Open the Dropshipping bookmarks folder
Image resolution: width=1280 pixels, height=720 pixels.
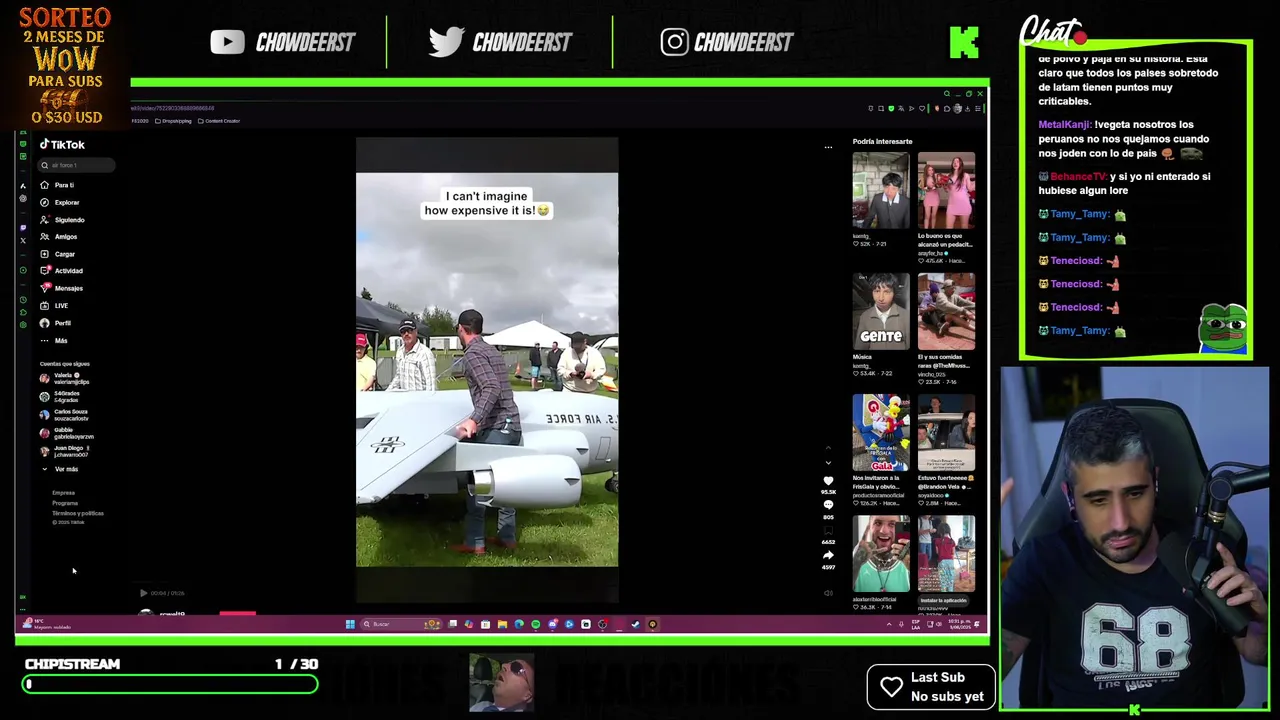(174, 121)
